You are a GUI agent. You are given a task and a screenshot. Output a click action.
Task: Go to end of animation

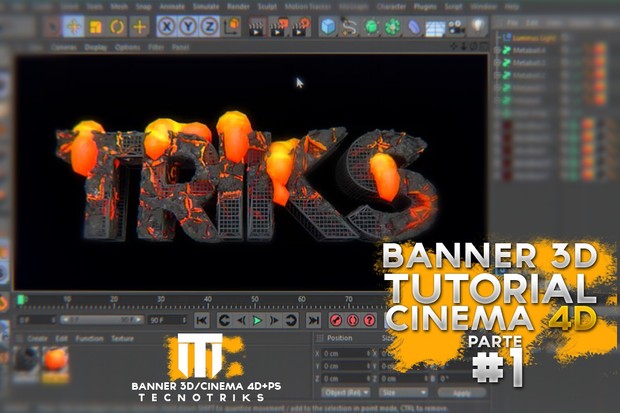tap(314, 320)
